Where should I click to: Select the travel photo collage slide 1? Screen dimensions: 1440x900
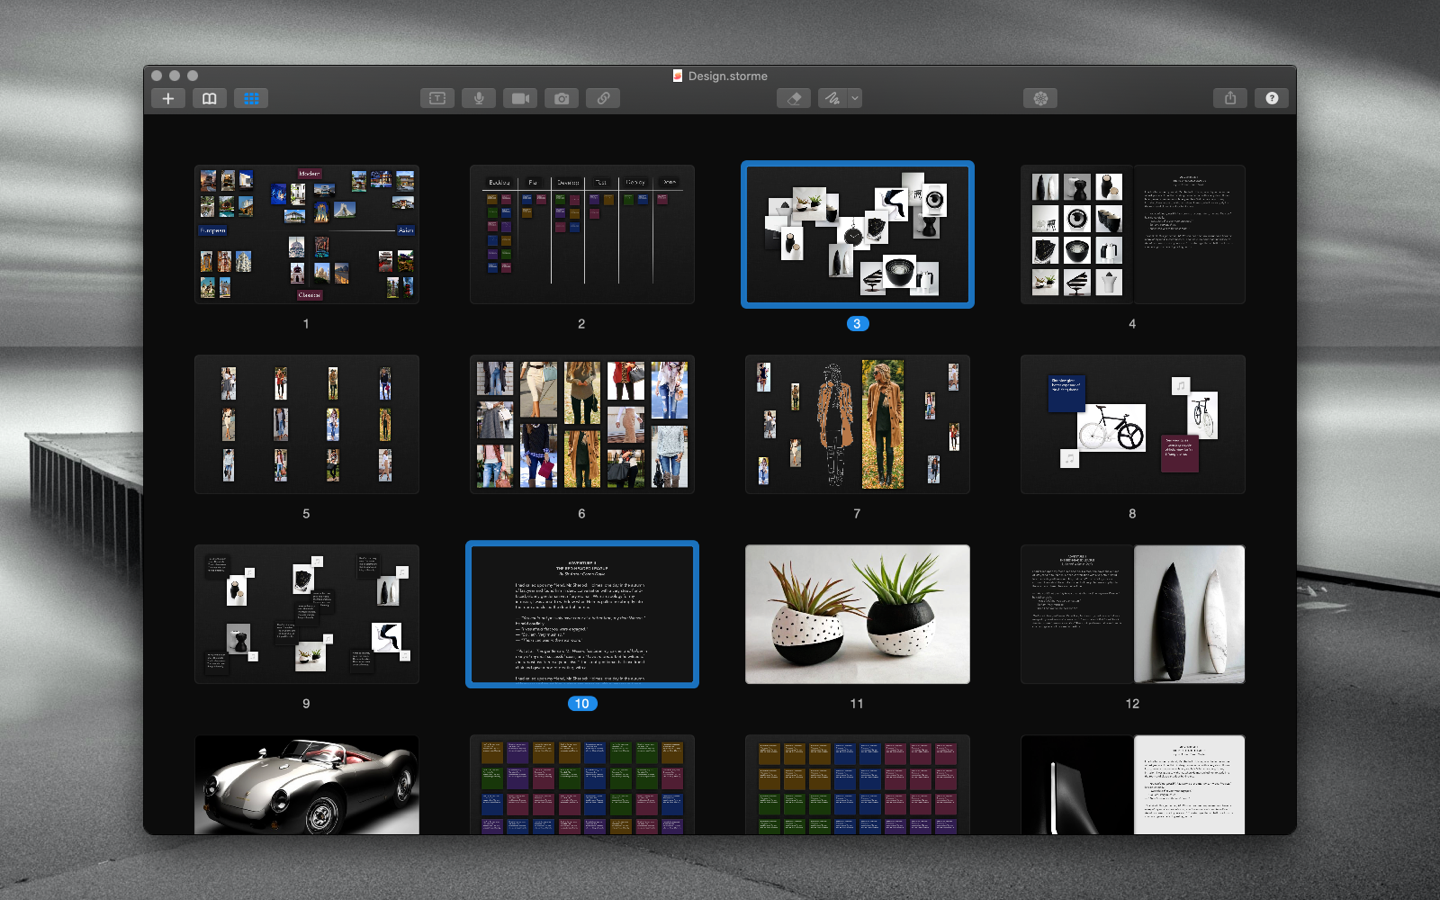(306, 234)
